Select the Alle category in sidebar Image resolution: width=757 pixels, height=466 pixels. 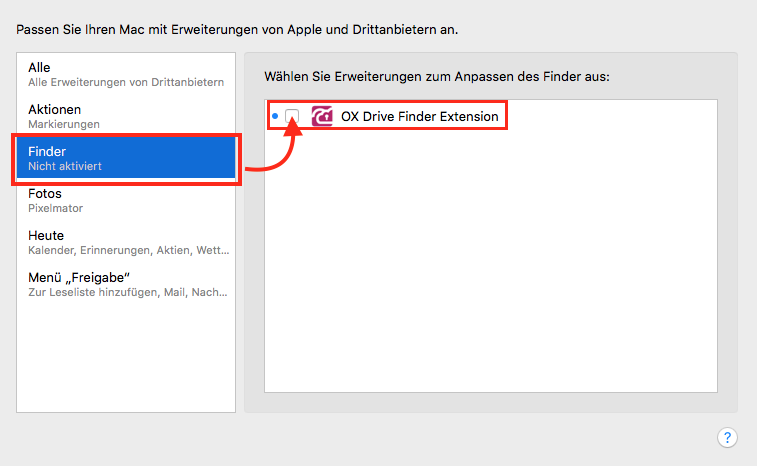tap(126, 74)
